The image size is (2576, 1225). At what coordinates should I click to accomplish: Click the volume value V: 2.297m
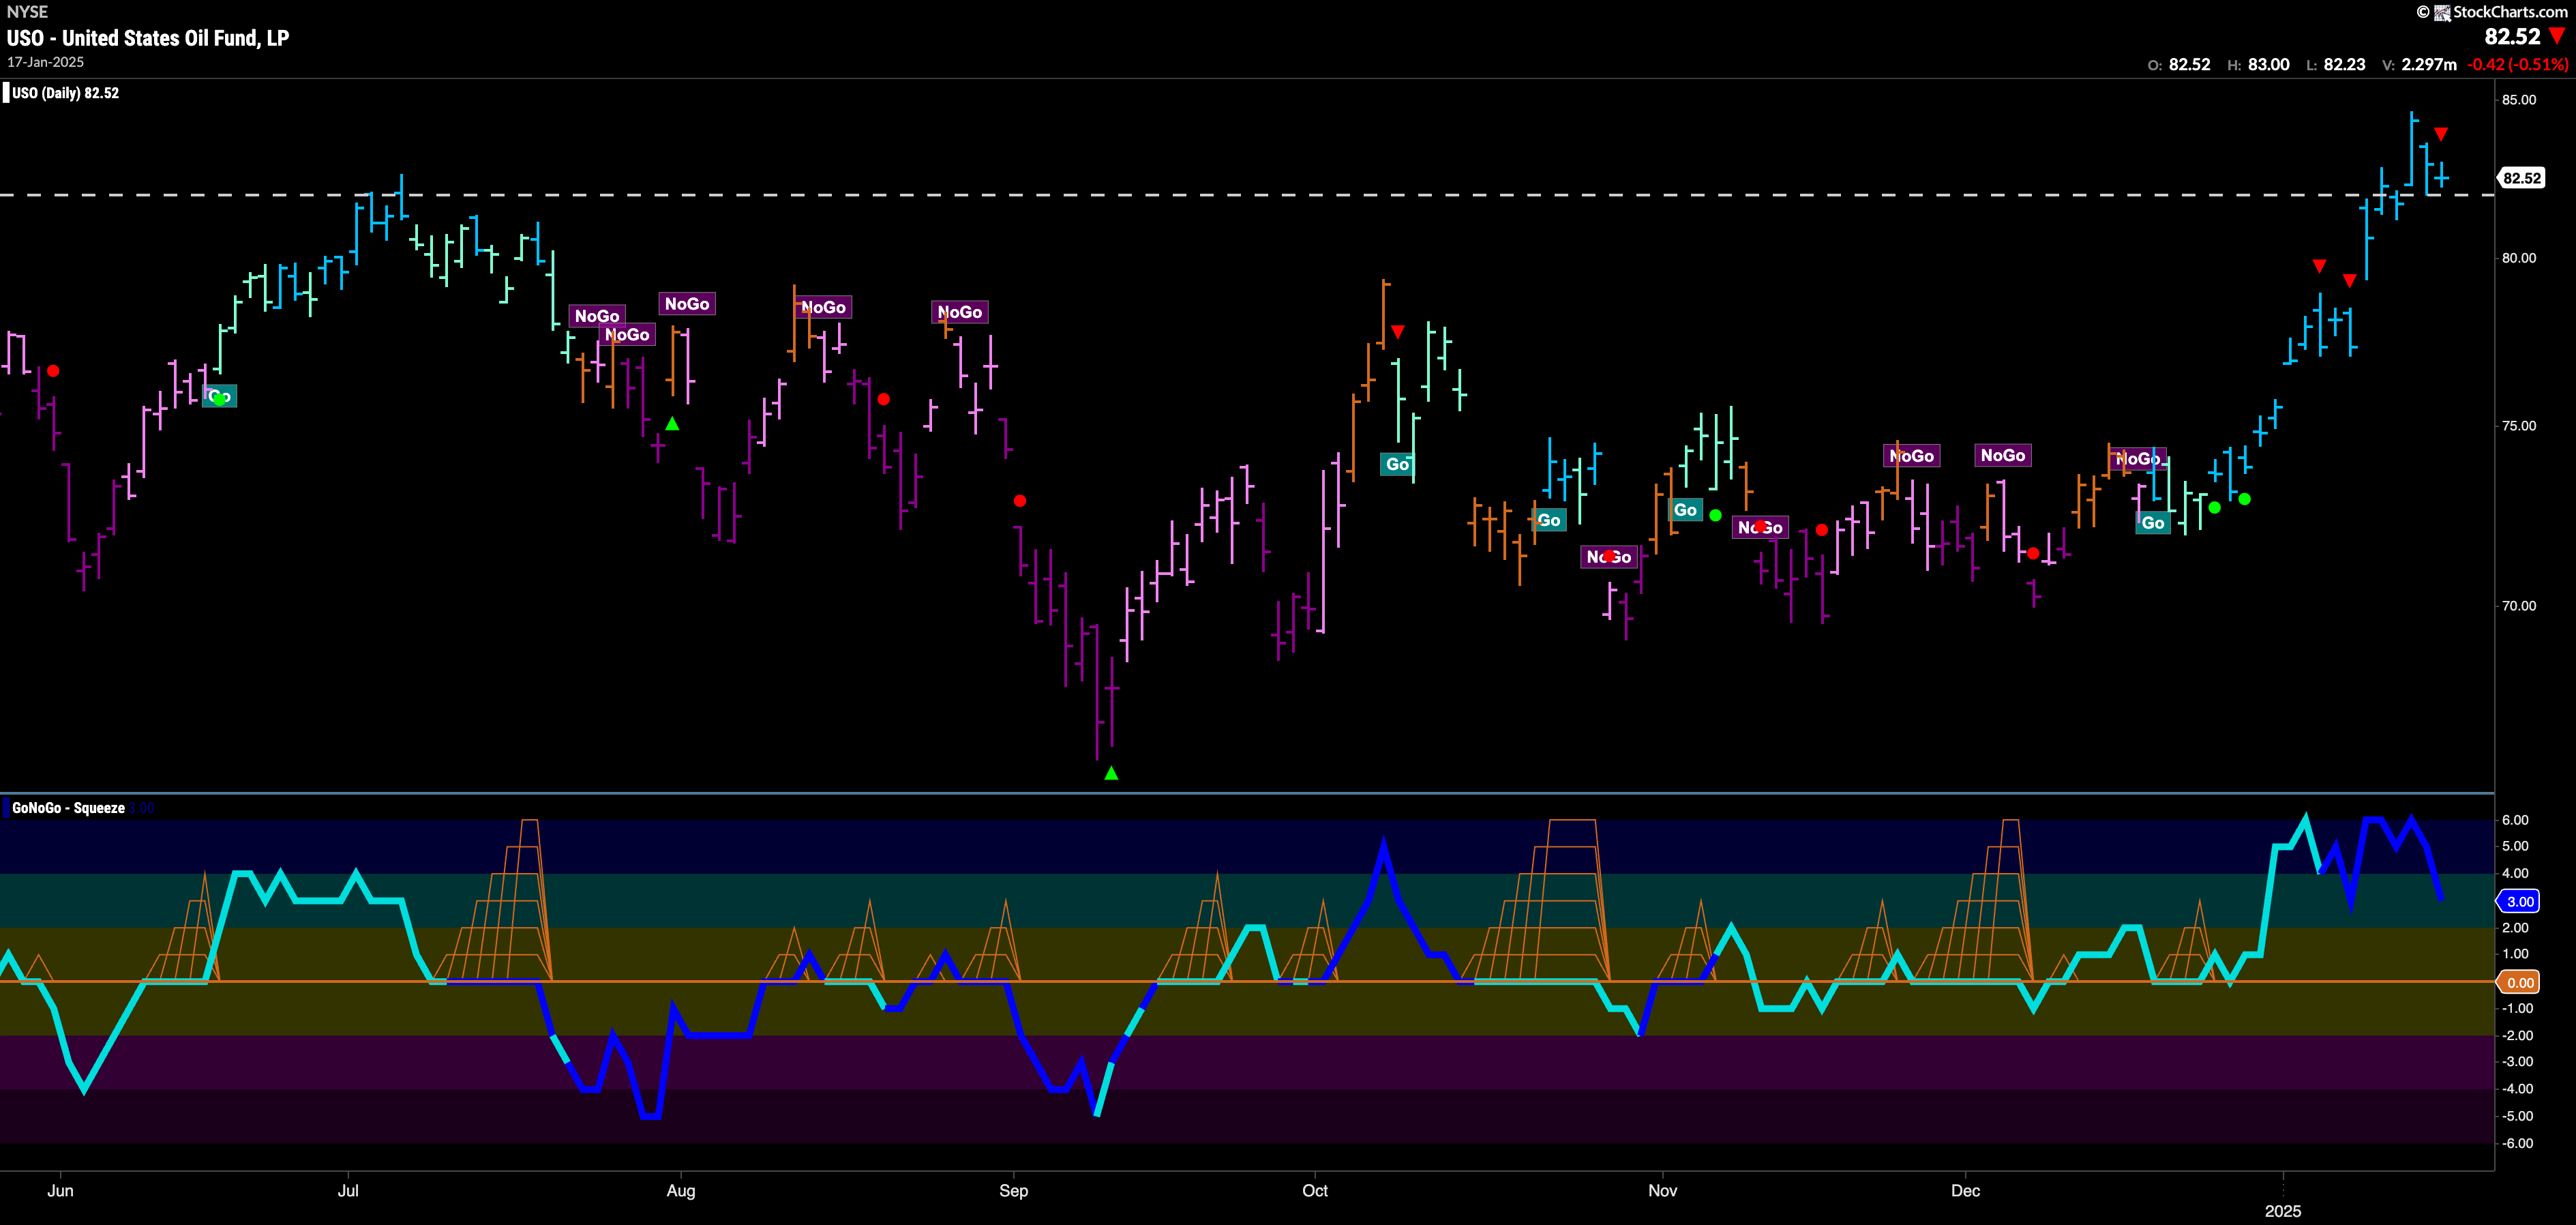(2420, 64)
